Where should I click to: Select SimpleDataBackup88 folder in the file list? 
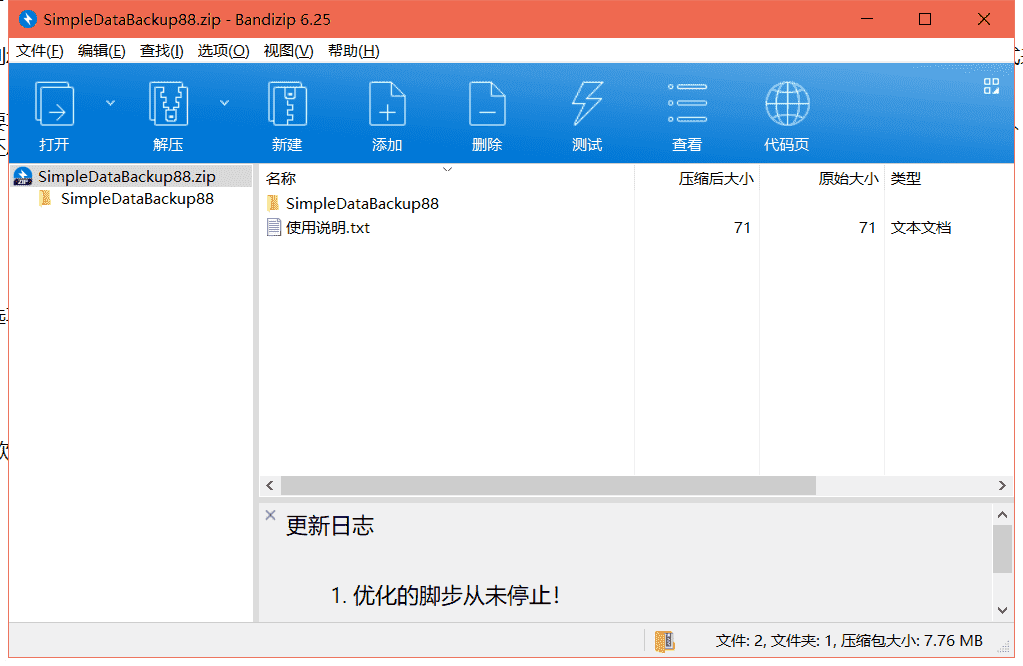(362, 204)
